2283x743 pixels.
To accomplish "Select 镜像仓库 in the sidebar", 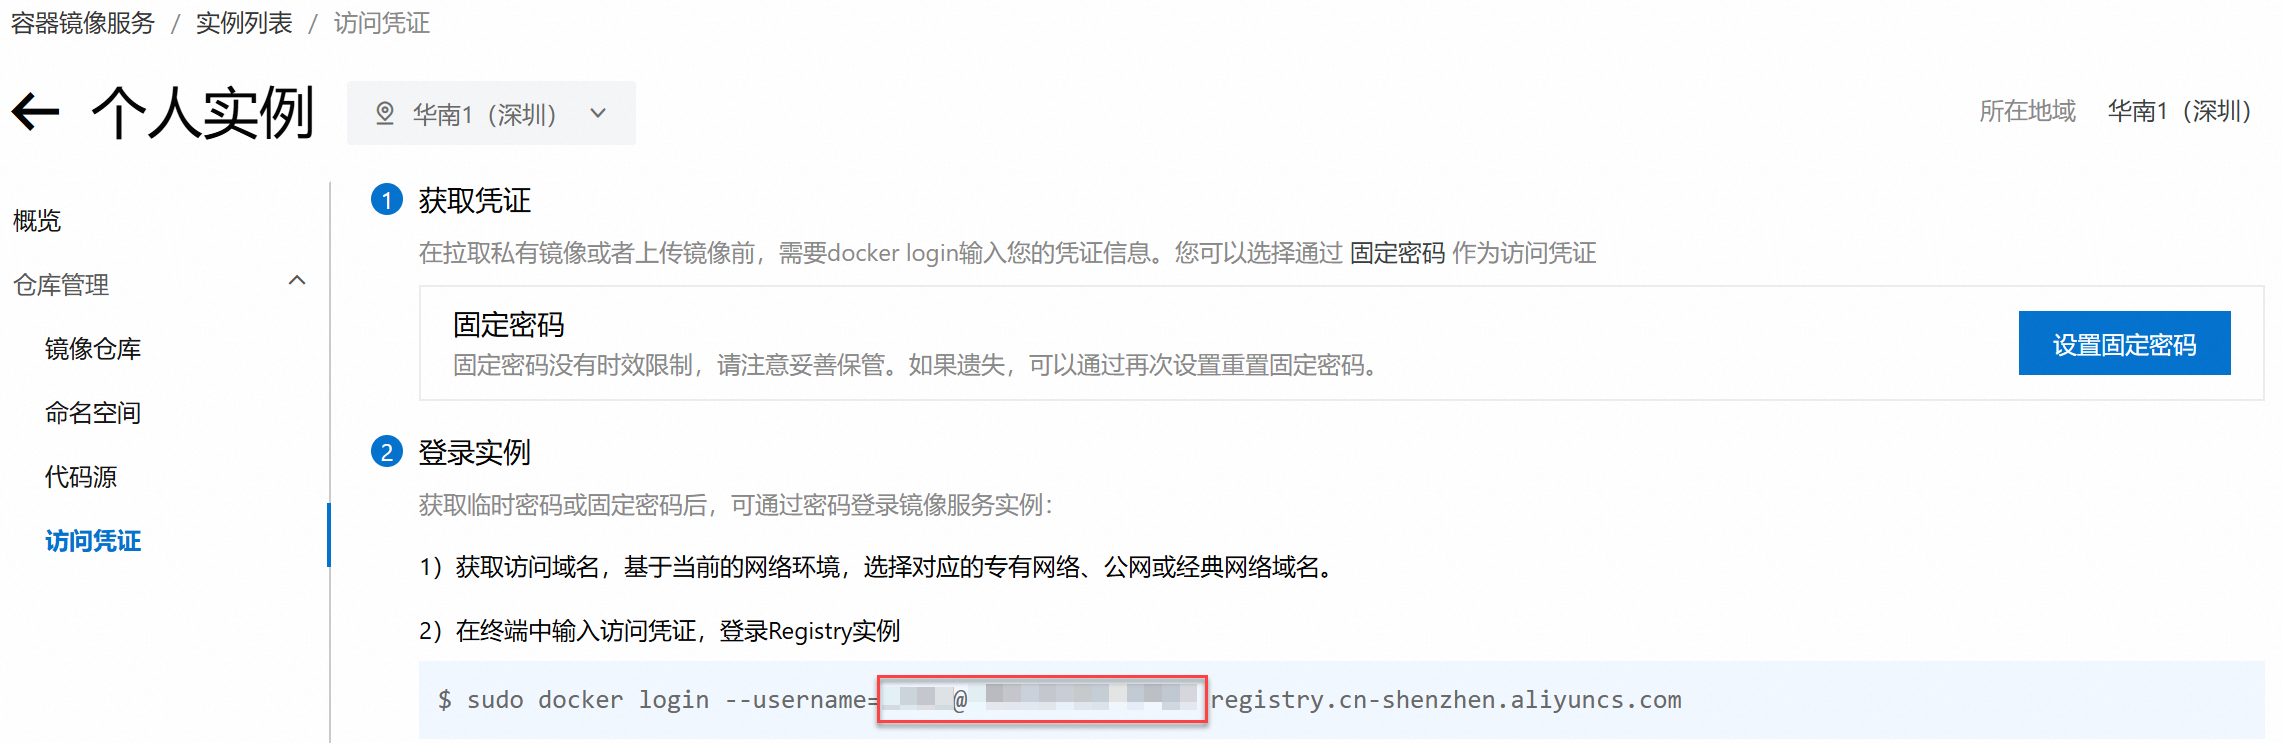I will [93, 348].
